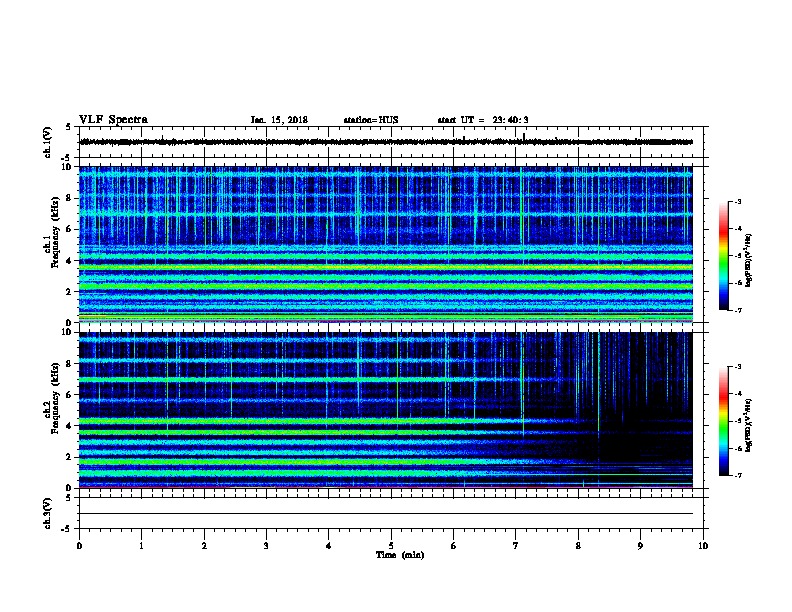792x612 pixels.
Task: Click the ch.1 spectrogram panel
Action: (x=386, y=244)
